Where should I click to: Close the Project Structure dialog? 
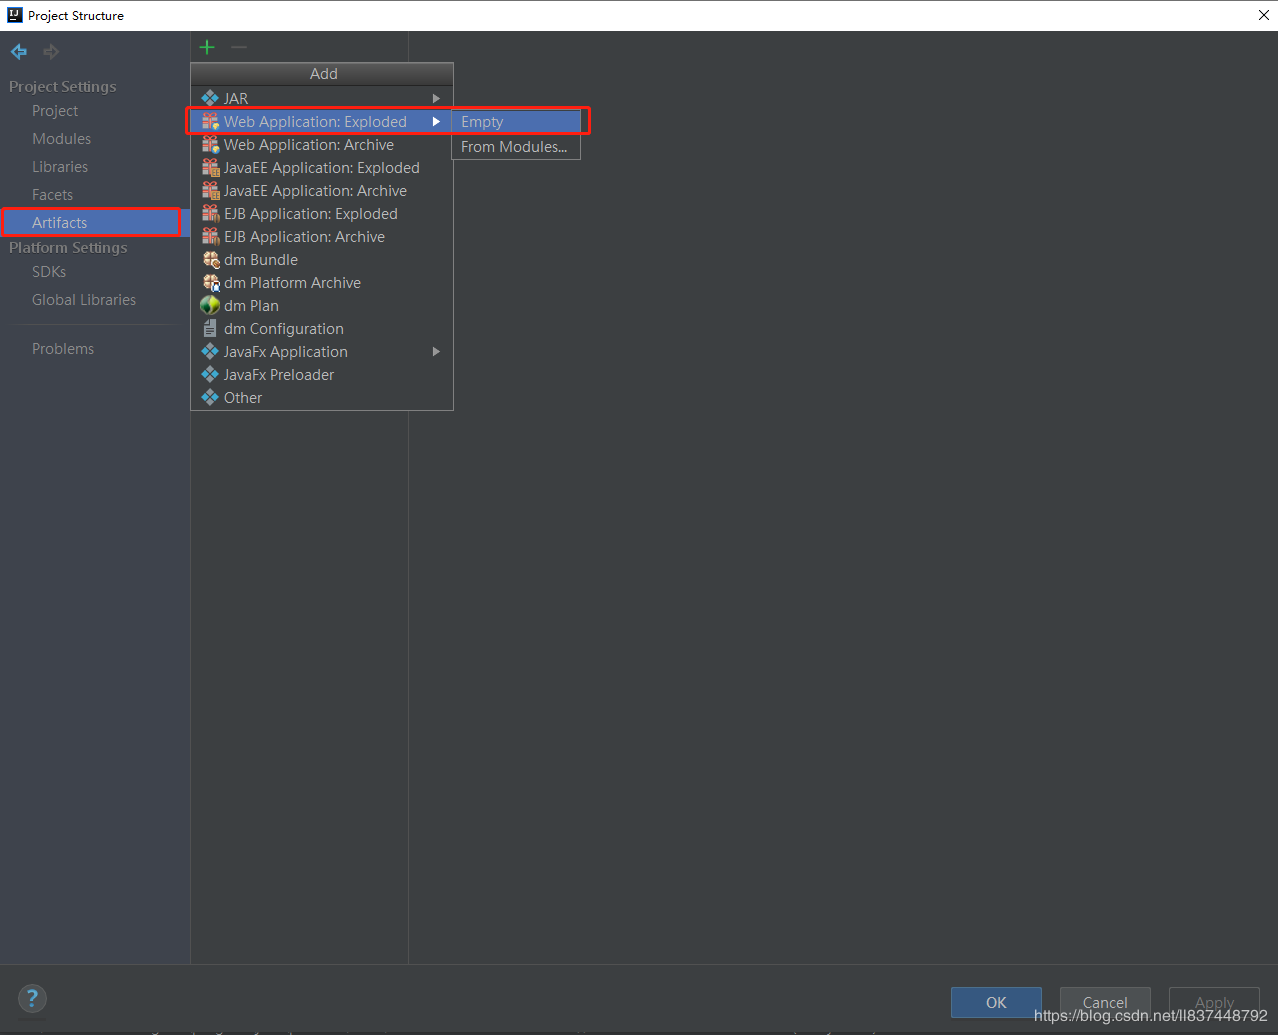1263,15
